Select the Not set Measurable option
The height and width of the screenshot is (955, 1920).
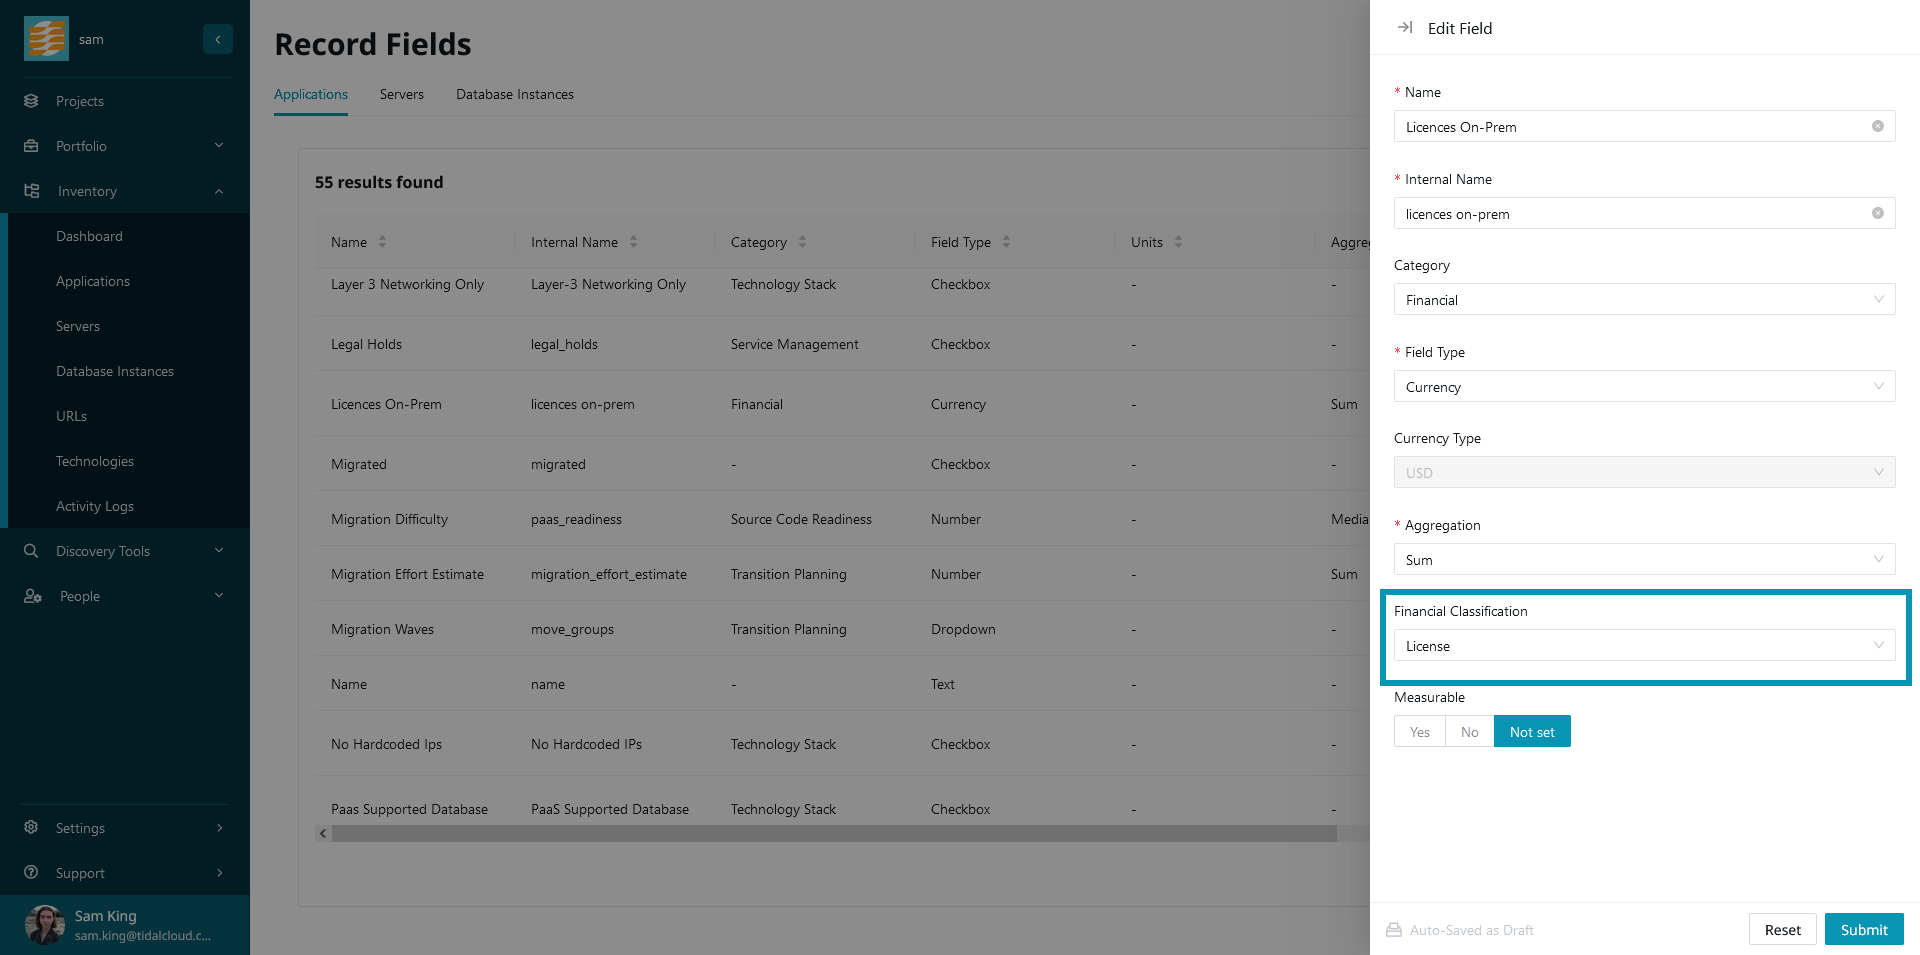tap(1531, 732)
